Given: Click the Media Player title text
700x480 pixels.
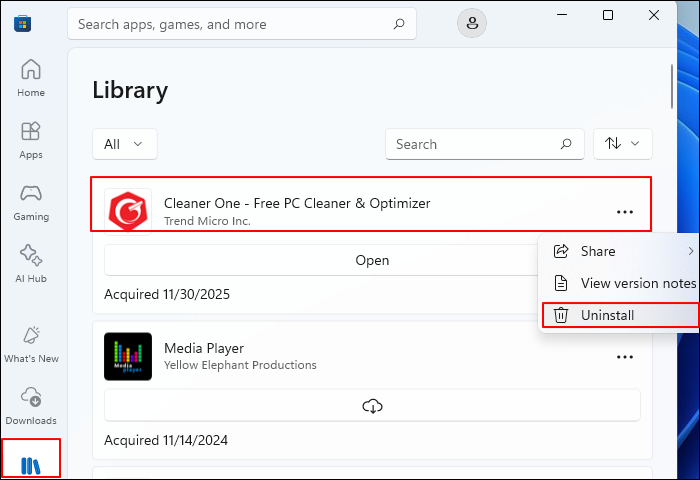Looking at the screenshot, I should click(204, 348).
